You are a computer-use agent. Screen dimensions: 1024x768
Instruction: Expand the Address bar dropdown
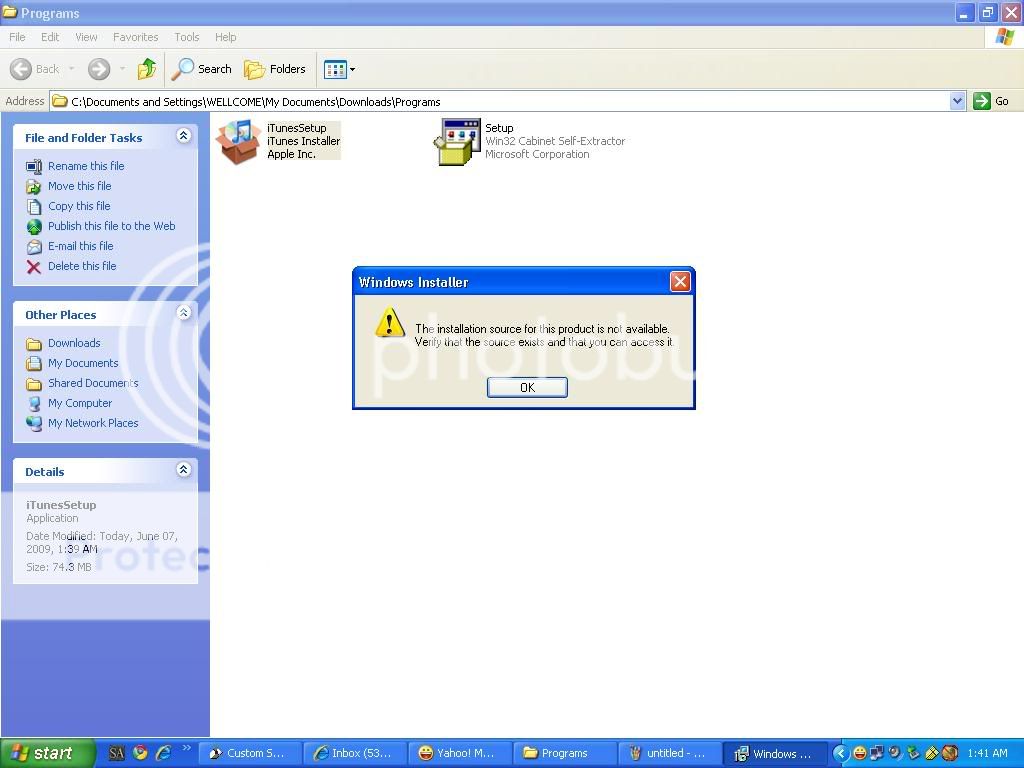tap(957, 101)
